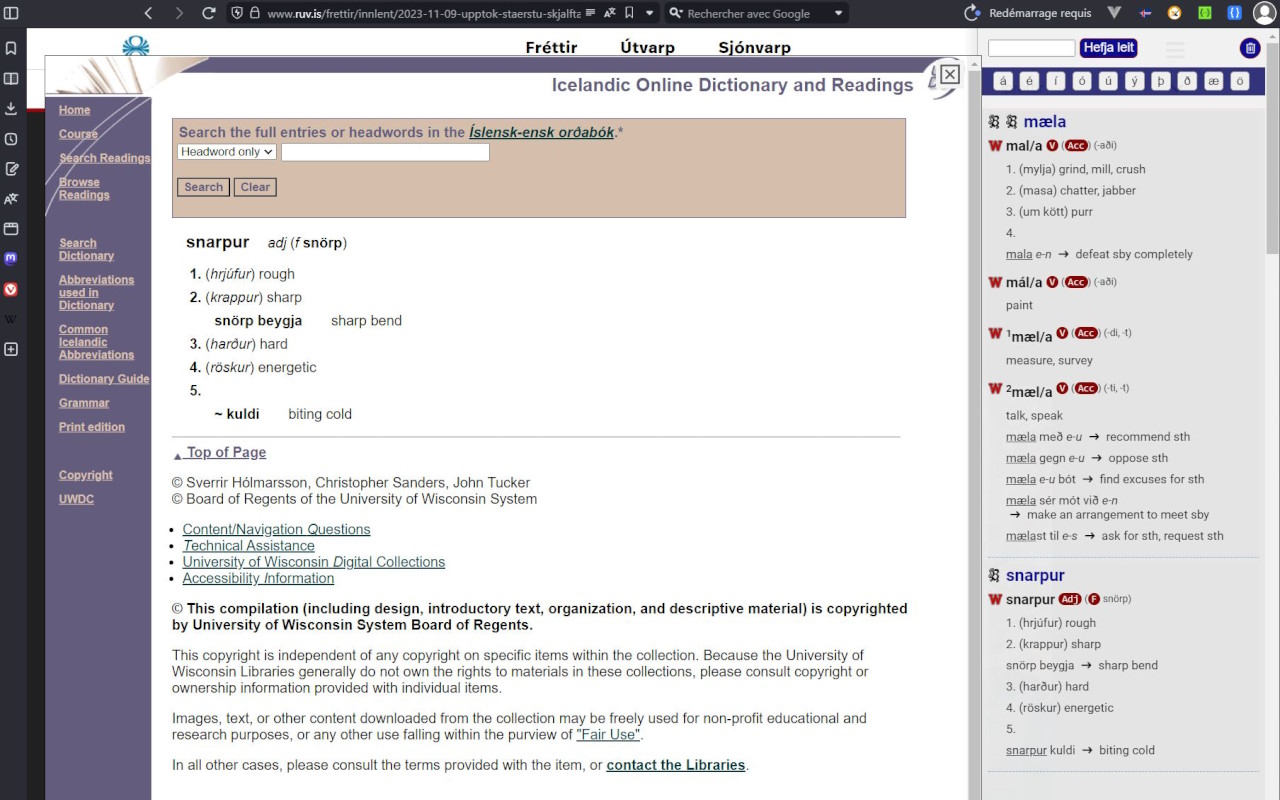Click the Search button in dictionary form
The height and width of the screenshot is (800, 1280).
pos(204,187)
